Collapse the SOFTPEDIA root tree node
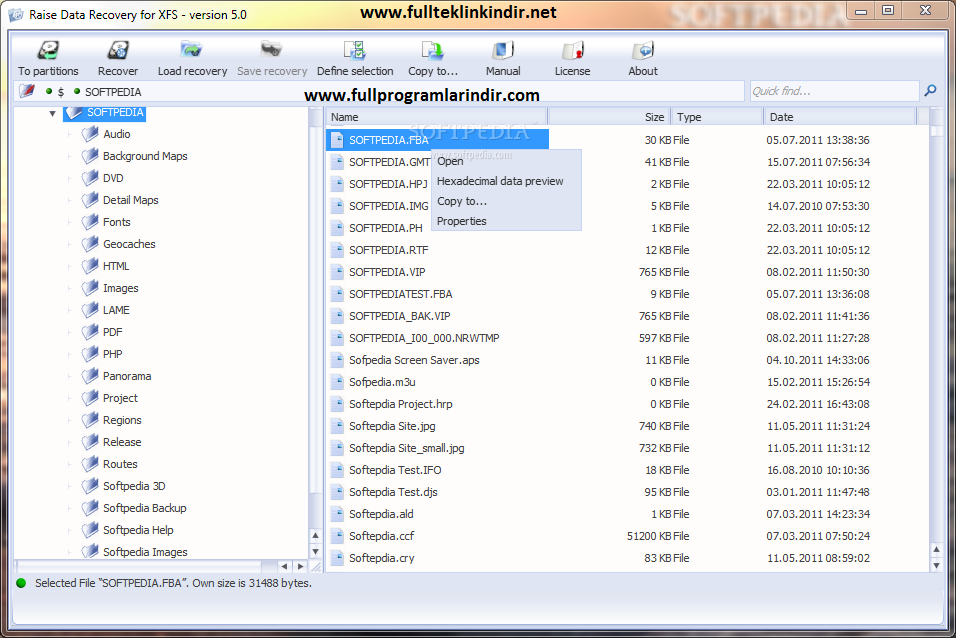 click(52, 113)
